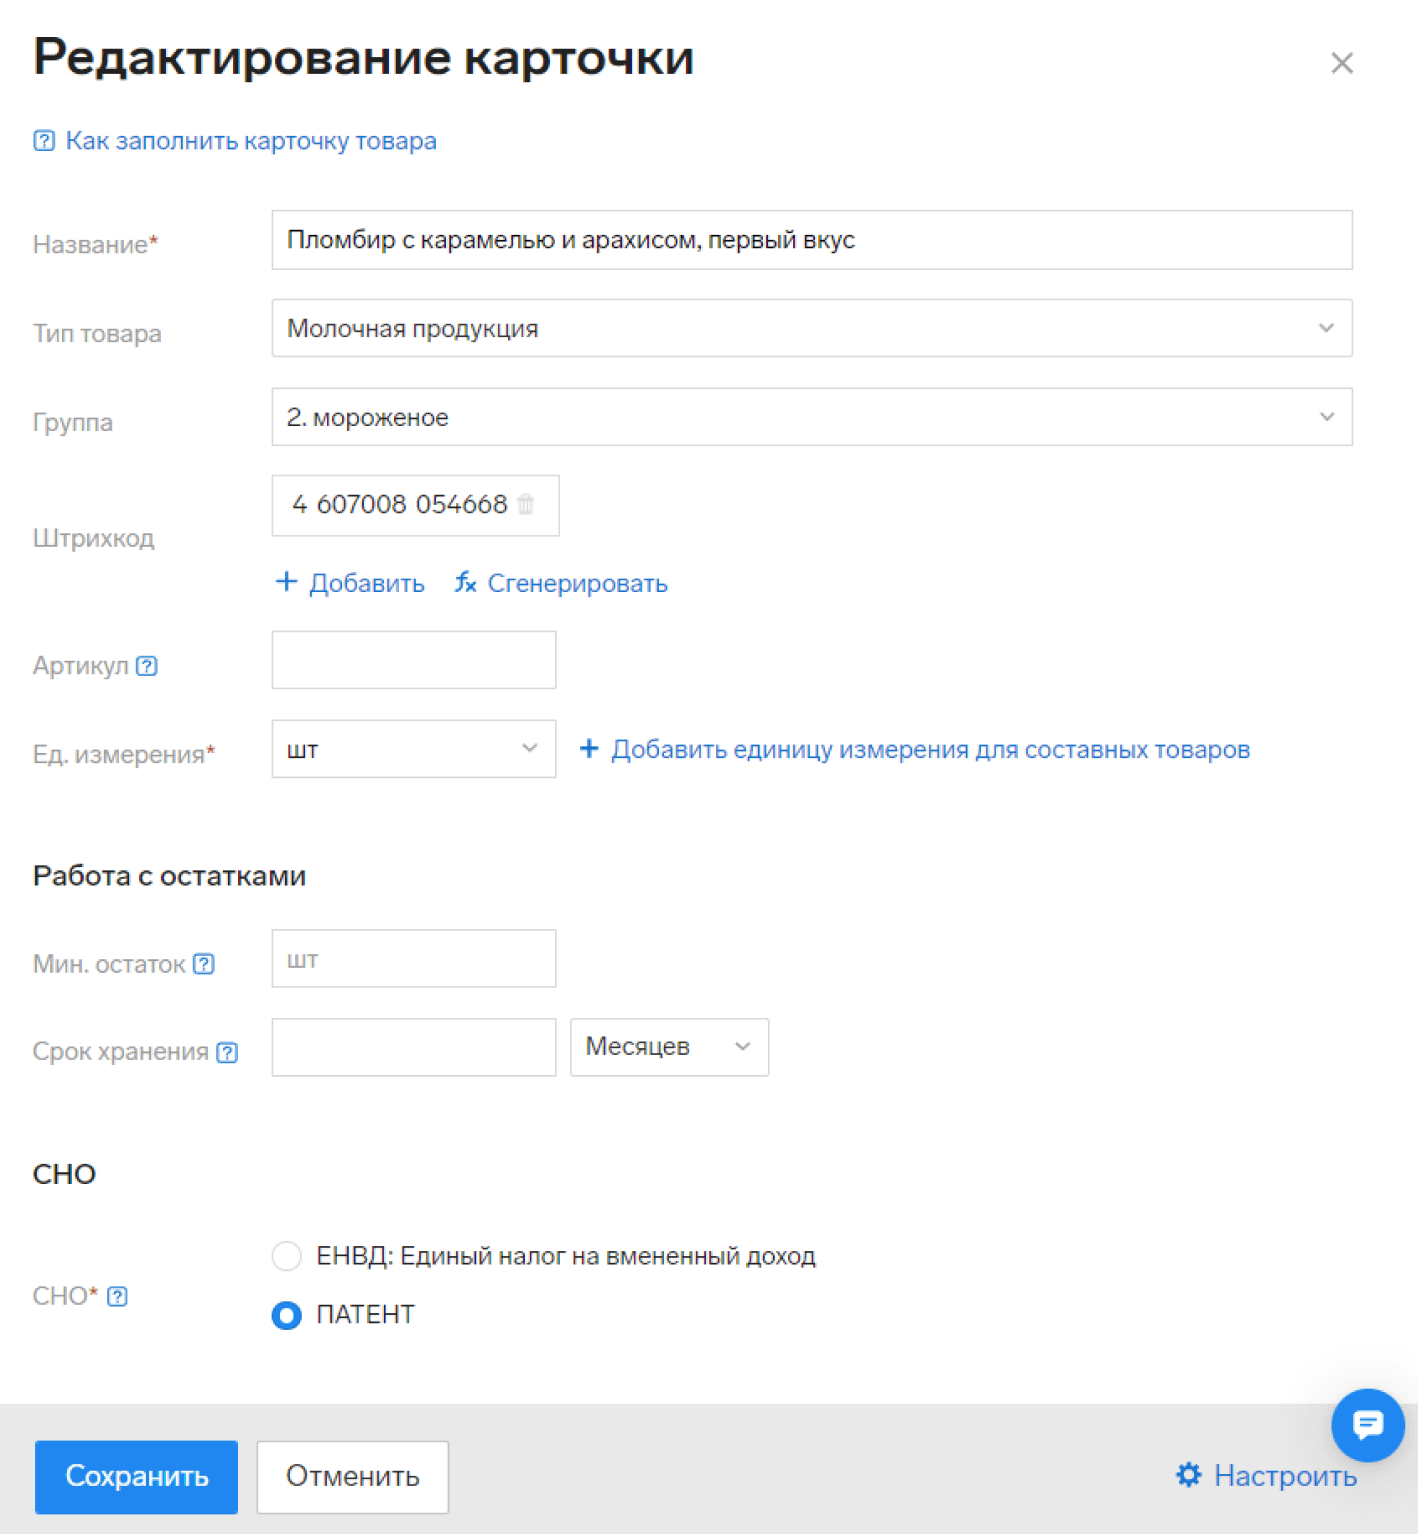Open the Тип товара dropdown
The image size is (1418, 1534).
(x=812, y=328)
